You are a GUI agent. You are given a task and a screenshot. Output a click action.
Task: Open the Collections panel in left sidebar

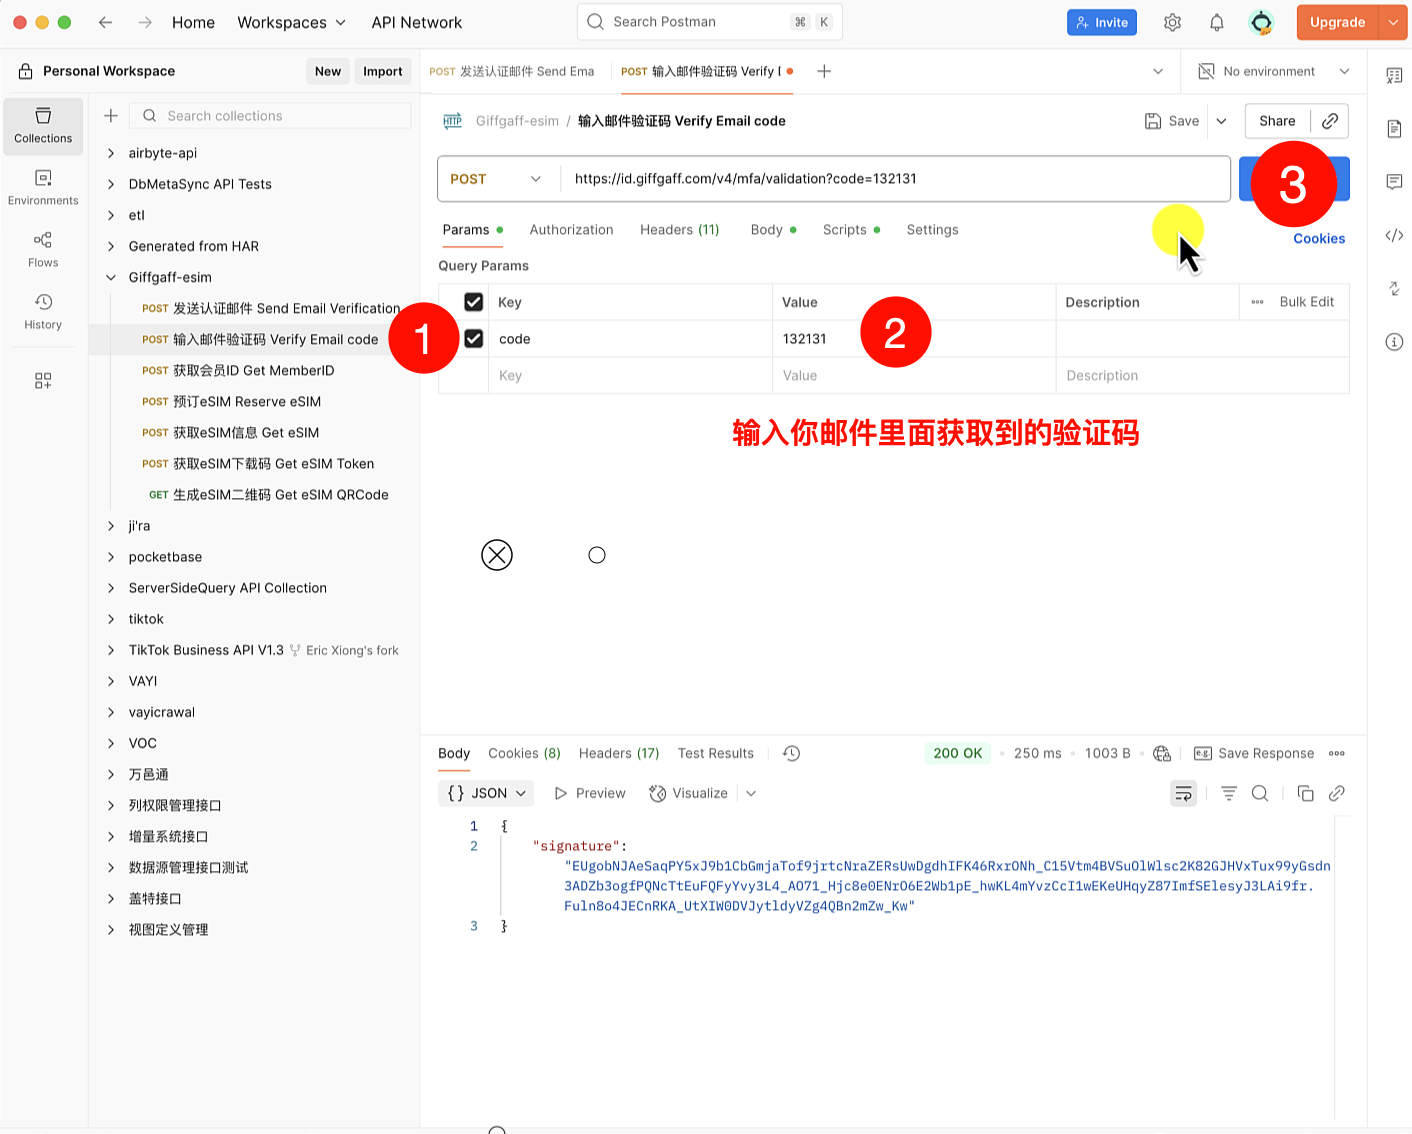42,126
